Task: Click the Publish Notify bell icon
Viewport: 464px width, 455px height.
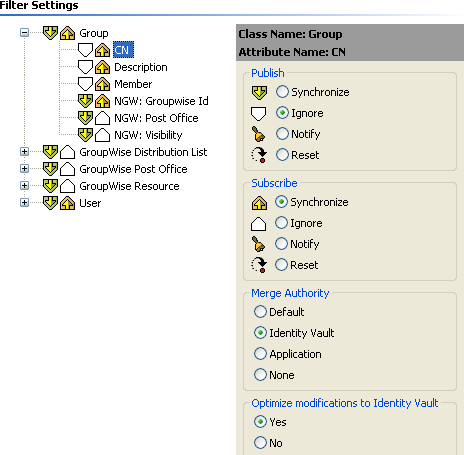Action: tap(258, 134)
